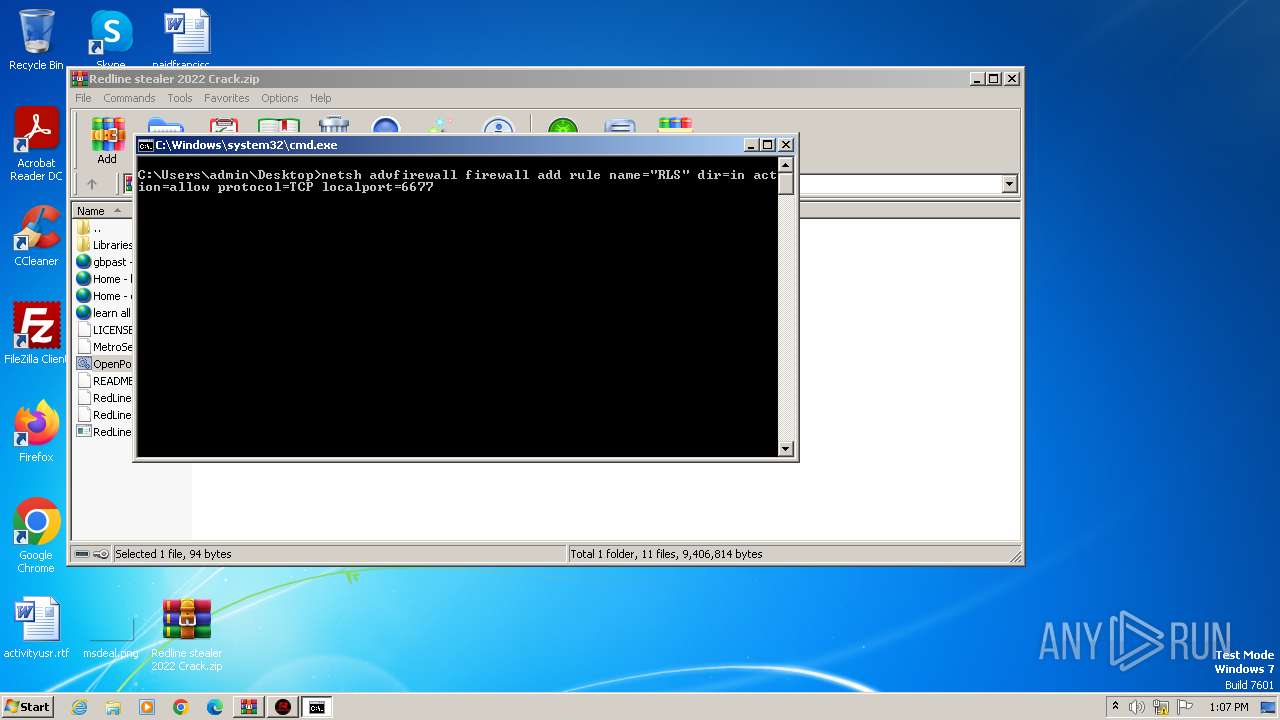
Task: Open Windows Media Player from taskbar
Action: [147, 707]
